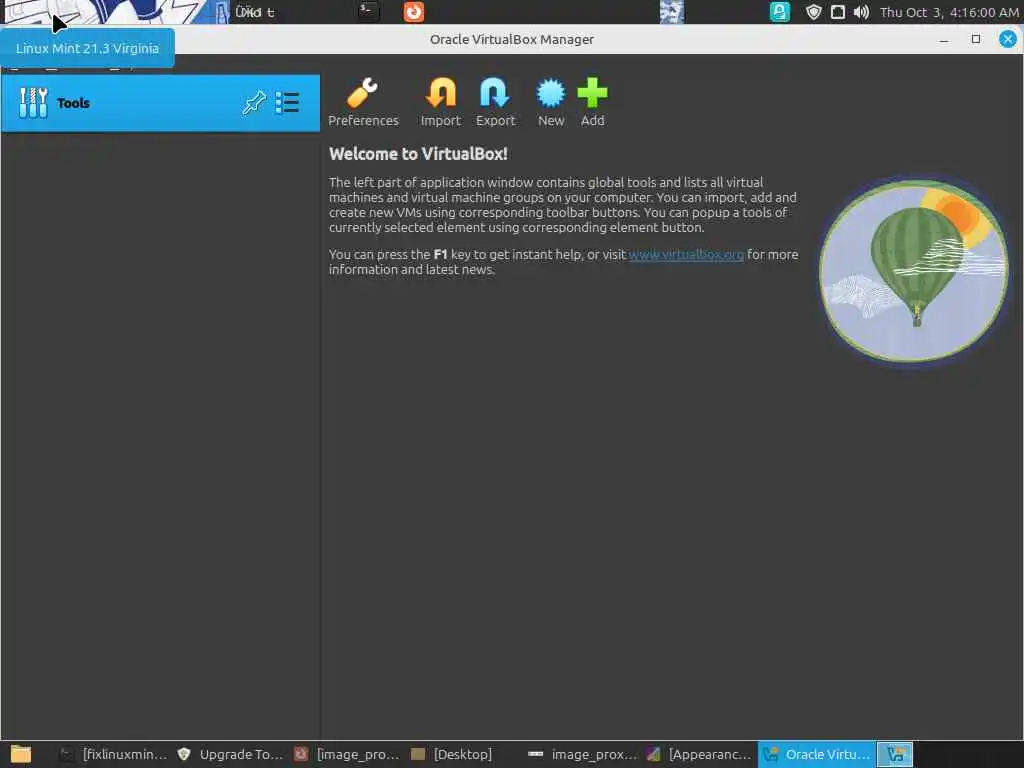Viewport: 1024px width, 768px height.
Task: Click the last VirtualBox taskbar icon
Action: point(895,754)
